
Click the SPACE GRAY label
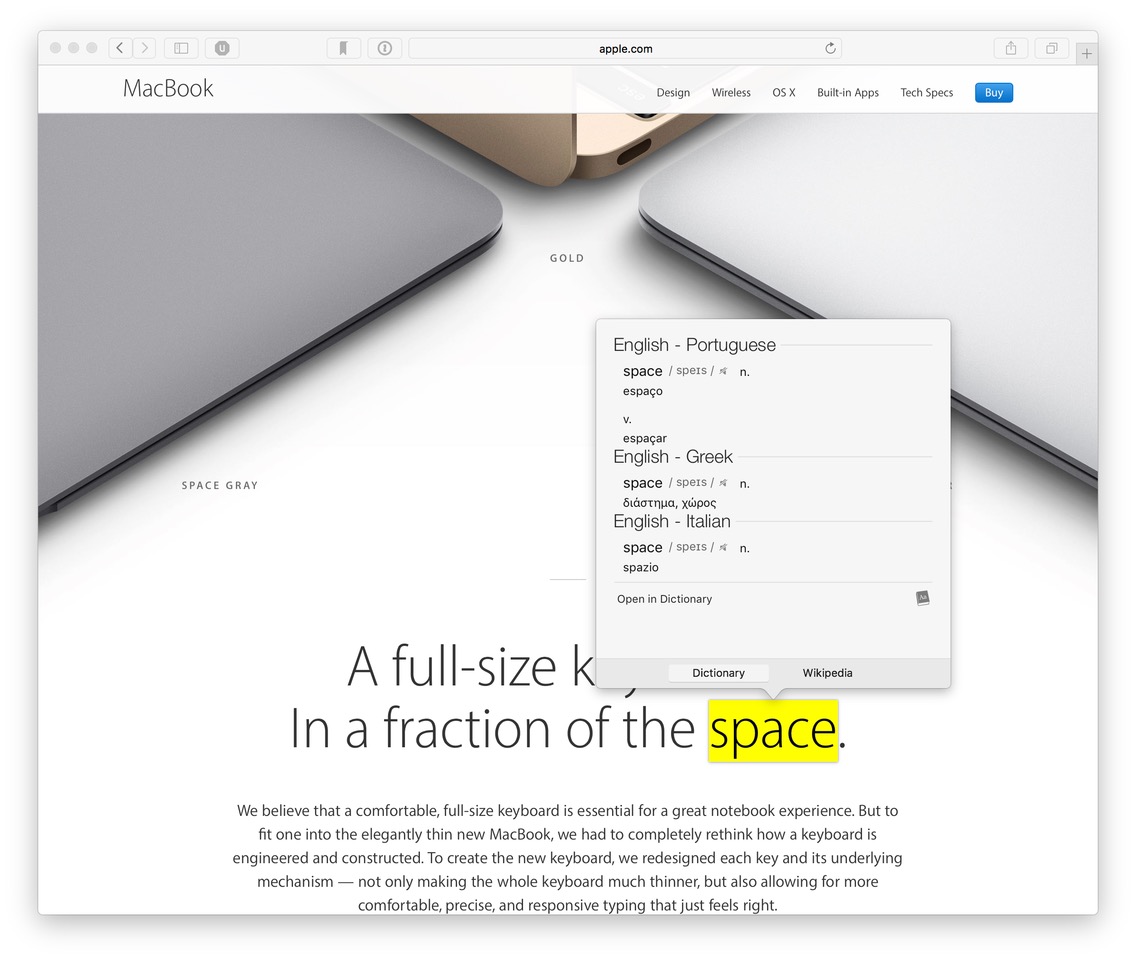click(x=220, y=485)
